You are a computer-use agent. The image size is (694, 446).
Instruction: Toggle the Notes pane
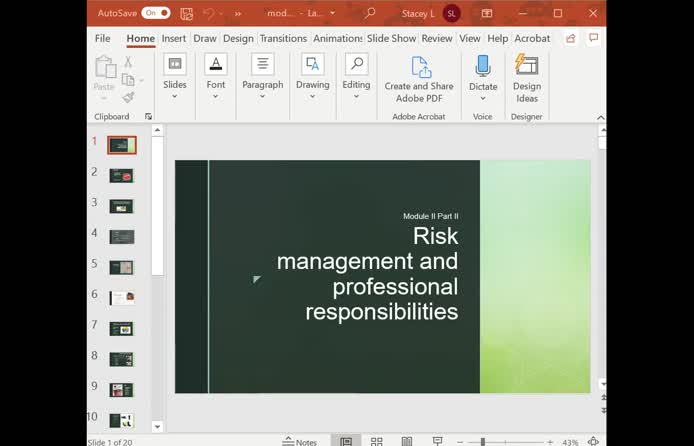299,441
